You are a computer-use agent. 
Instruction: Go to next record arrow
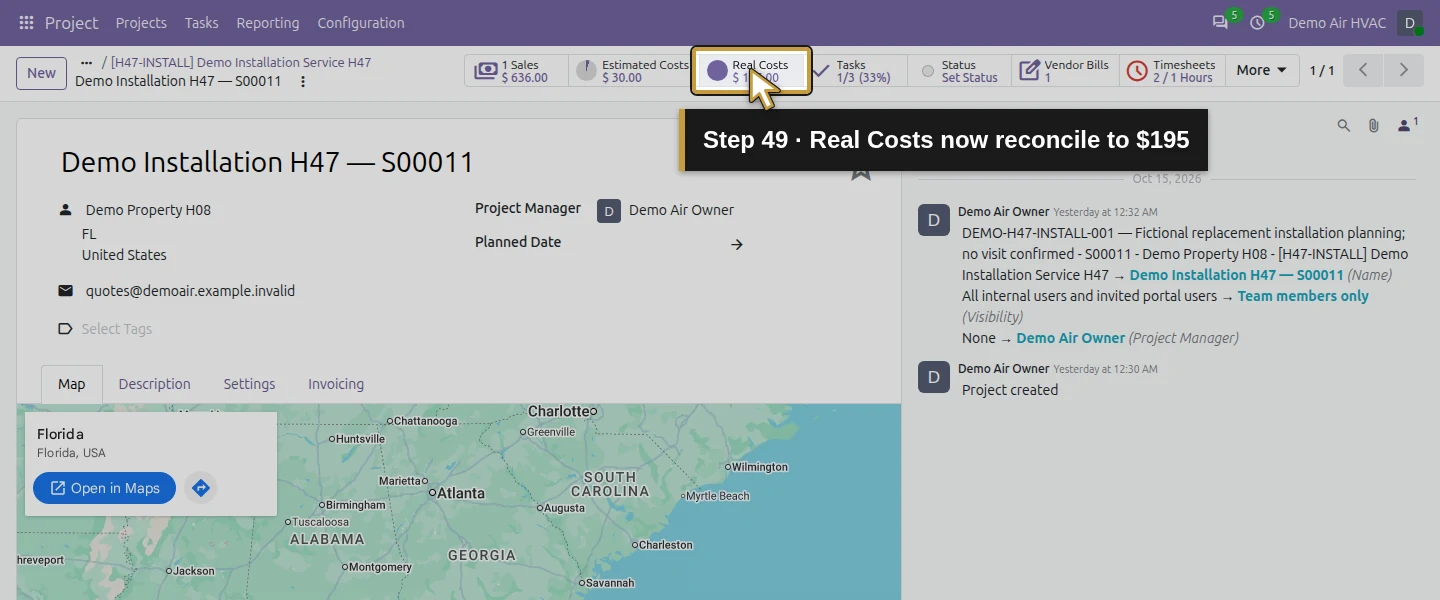tap(1403, 70)
